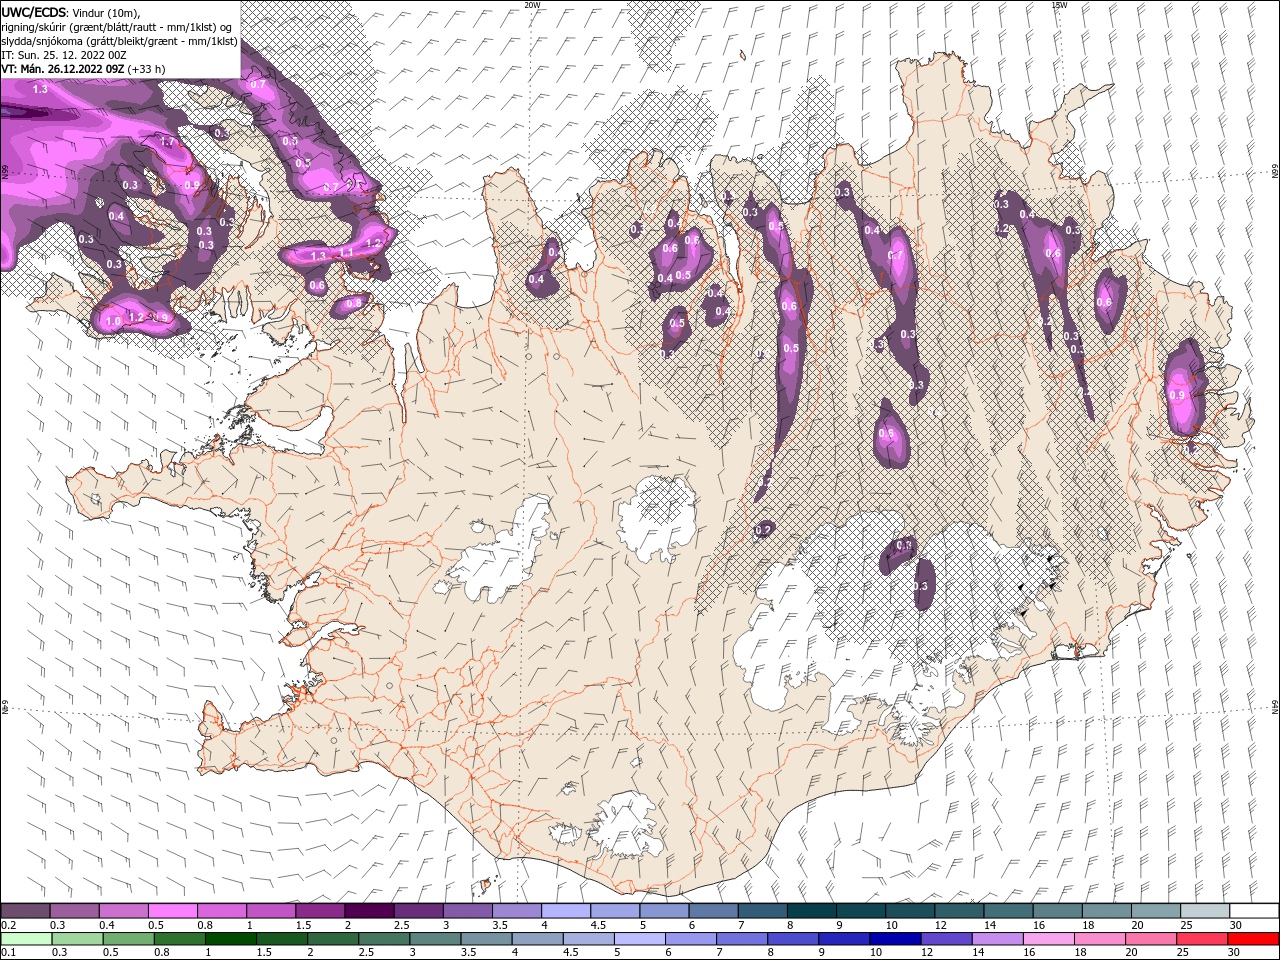Image resolution: width=1280 pixels, height=960 pixels.
Task: Select the pale grey snow swatch at 25
Action: 1205,911
